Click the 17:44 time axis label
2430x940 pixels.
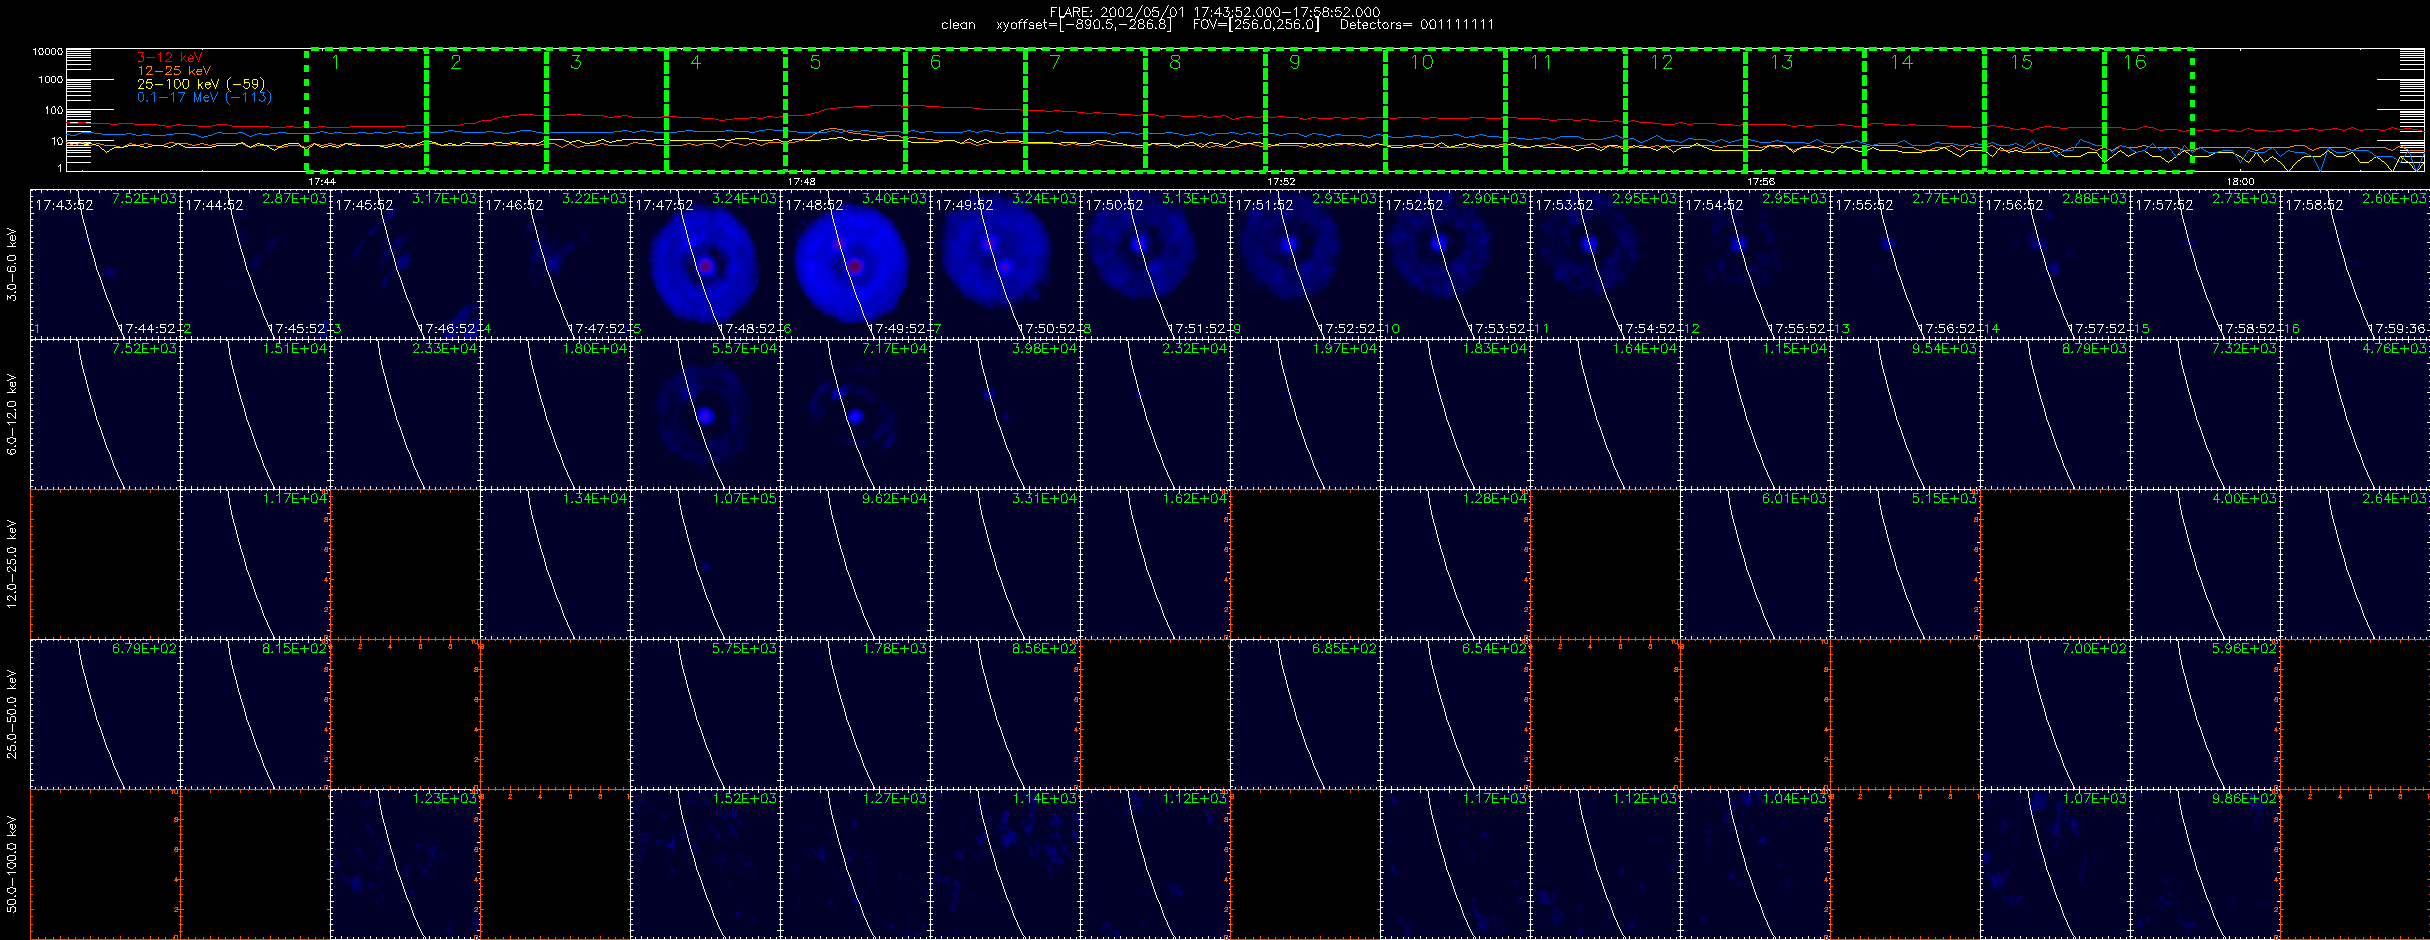coord(322,182)
